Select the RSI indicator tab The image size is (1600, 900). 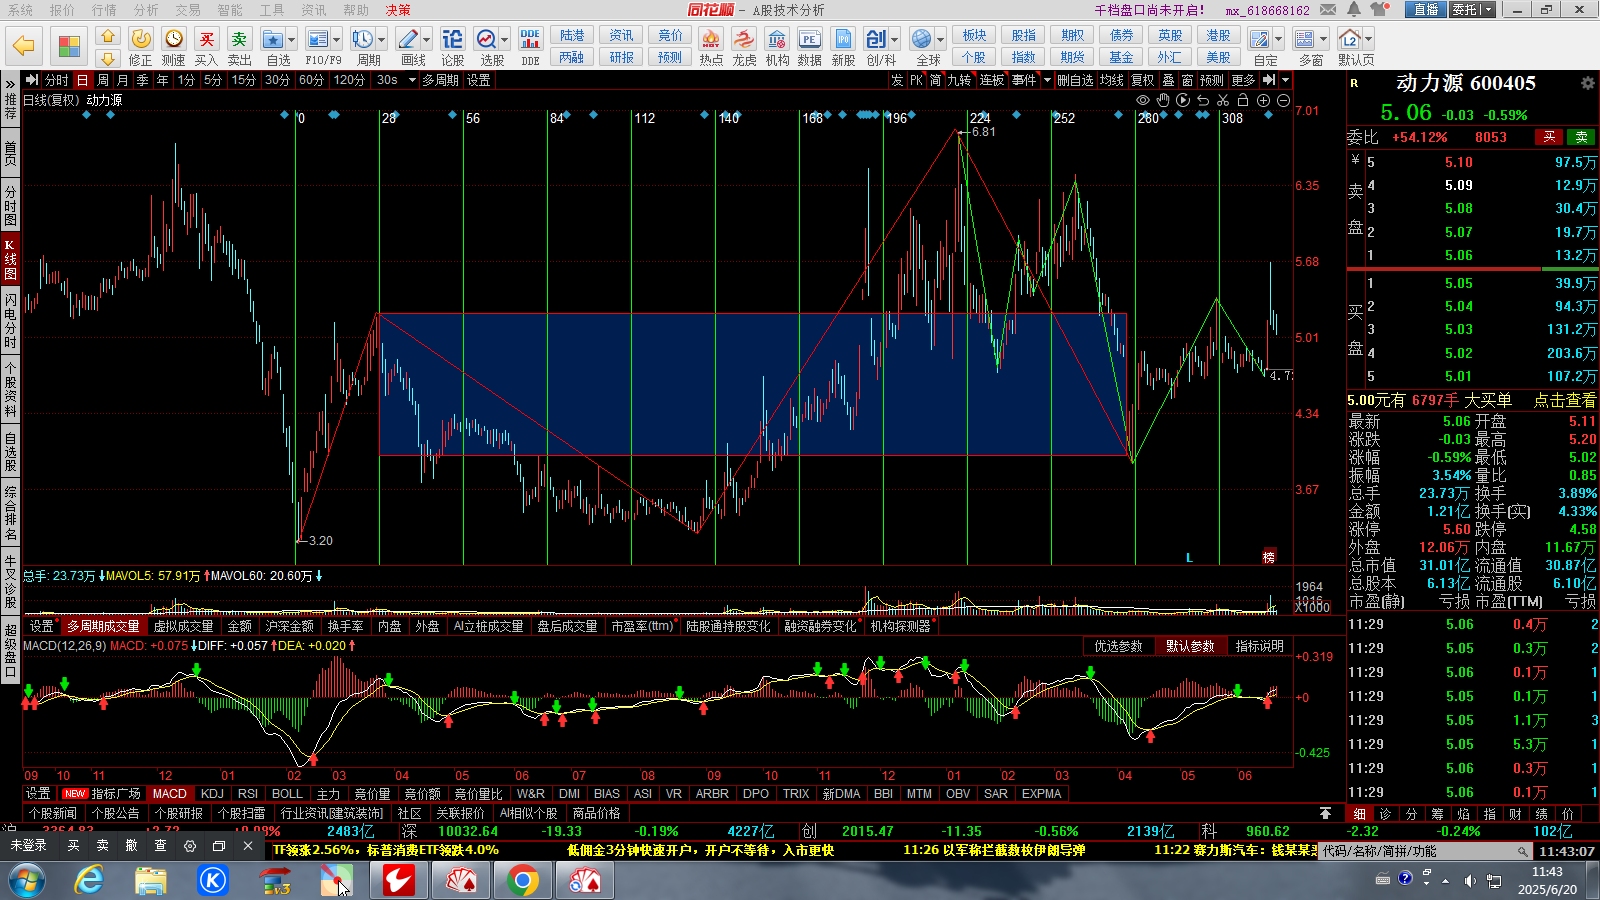(x=248, y=793)
